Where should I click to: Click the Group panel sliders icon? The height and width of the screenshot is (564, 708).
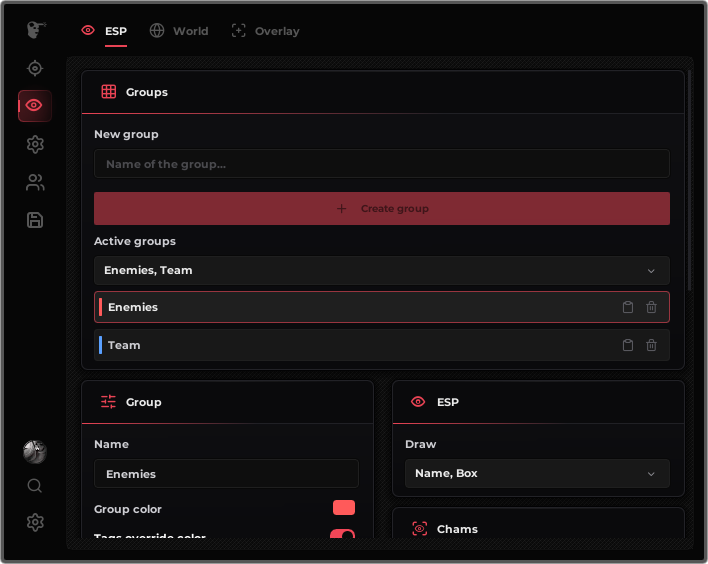pyautogui.click(x=108, y=401)
